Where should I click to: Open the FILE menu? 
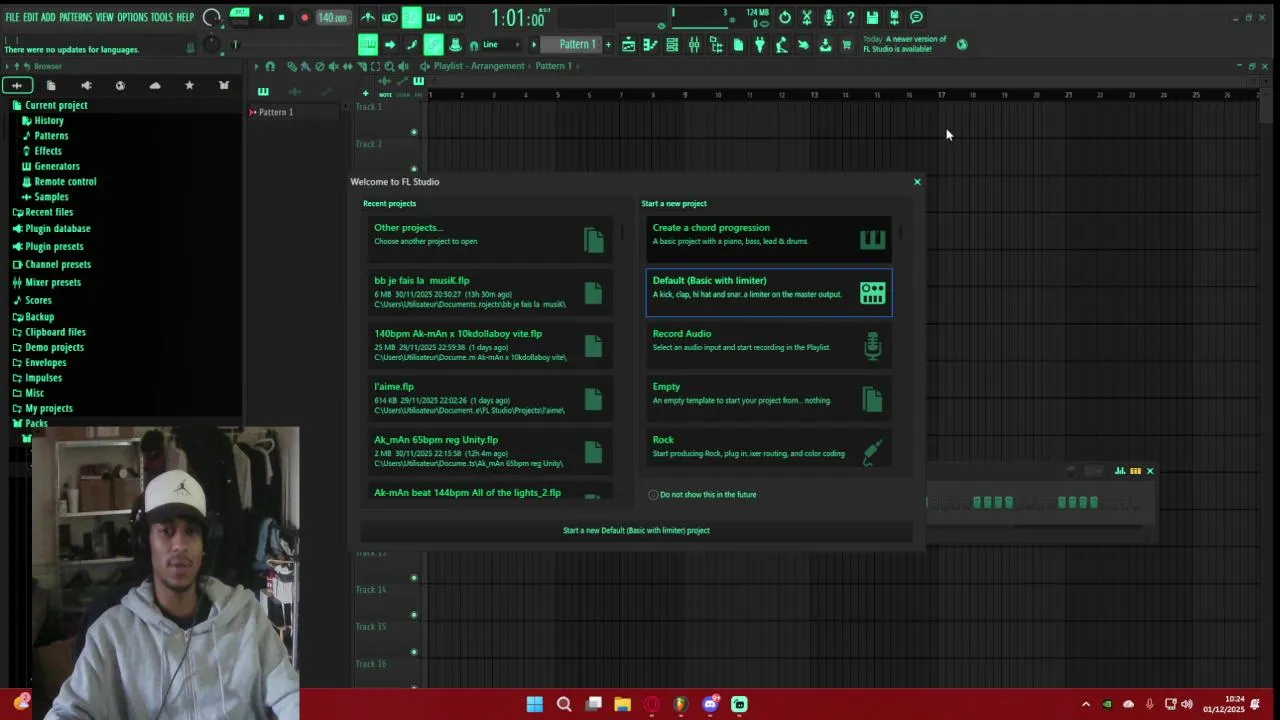[x=12, y=17]
